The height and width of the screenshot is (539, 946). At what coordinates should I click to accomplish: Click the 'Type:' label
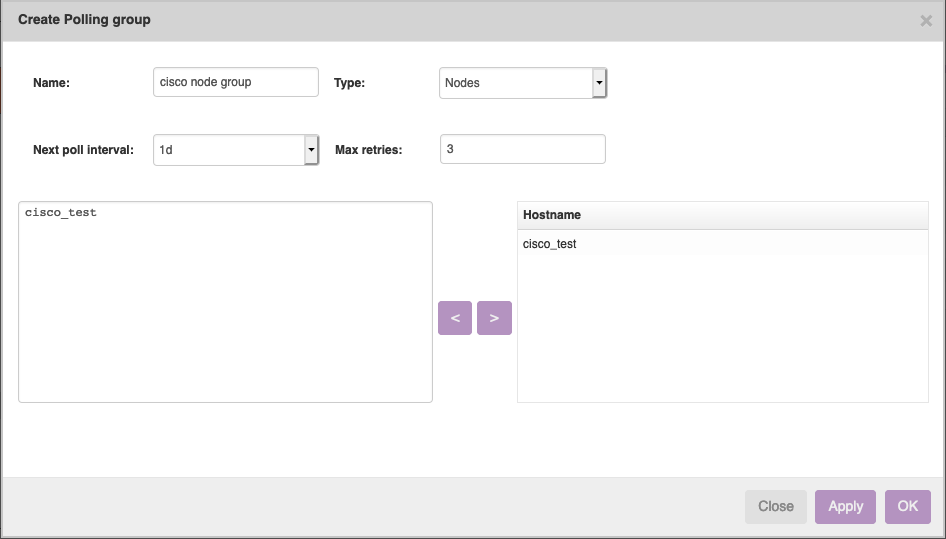click(349, 83)
